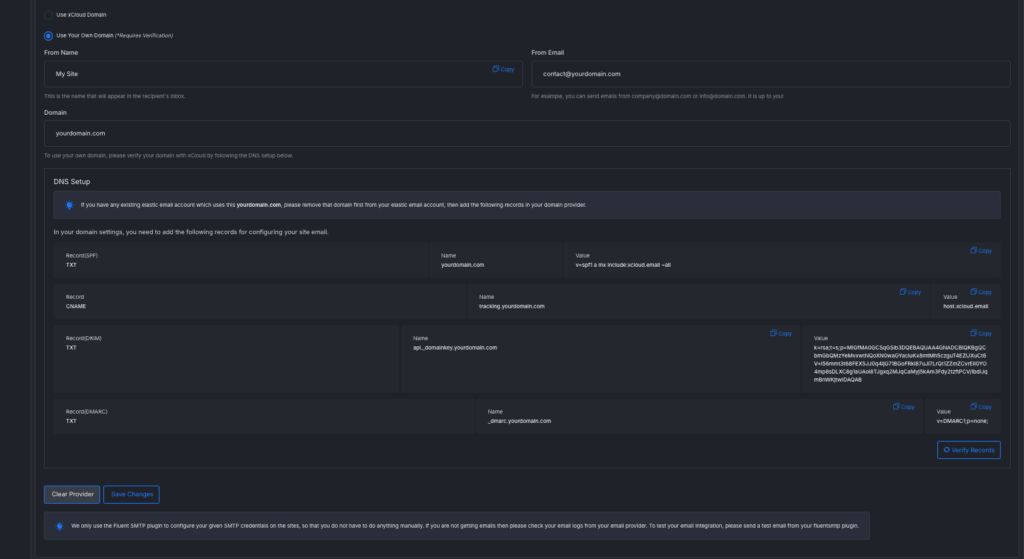This screenshot has width=1024, height=559.
Task: Copy the DKIM record name
Action: pos(780,333)
